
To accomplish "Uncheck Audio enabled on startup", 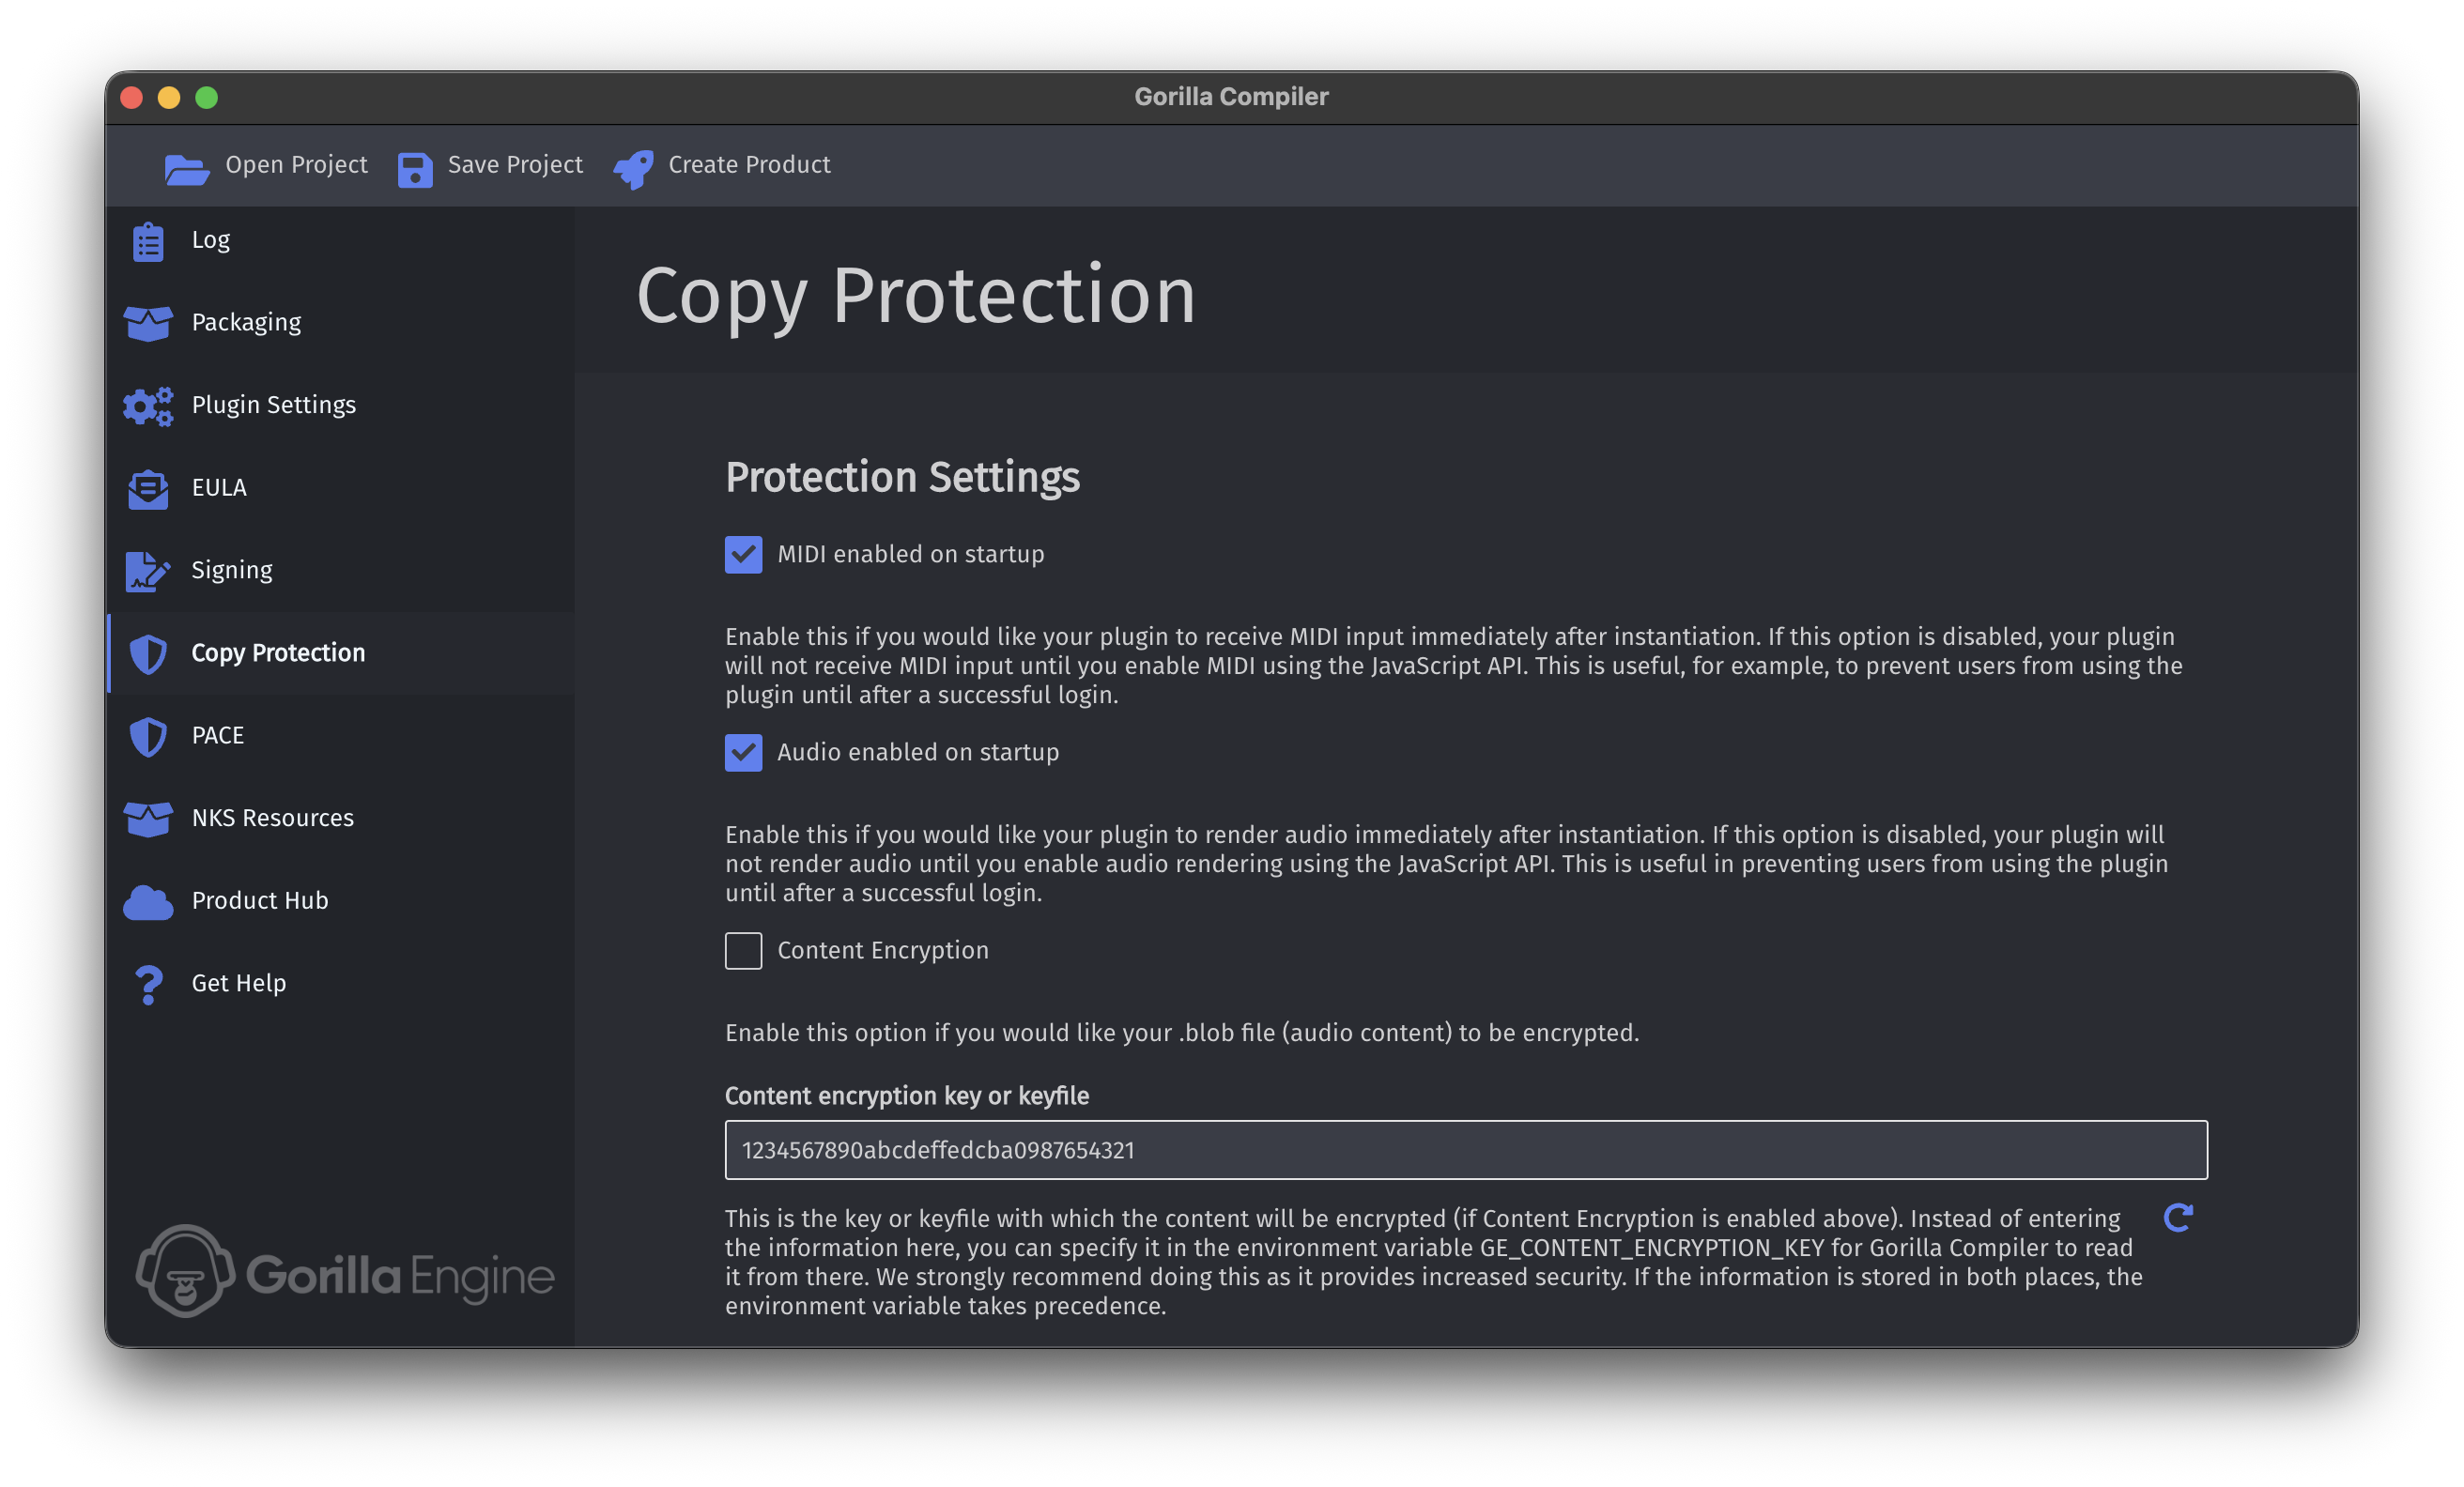I will click(743, 752).
